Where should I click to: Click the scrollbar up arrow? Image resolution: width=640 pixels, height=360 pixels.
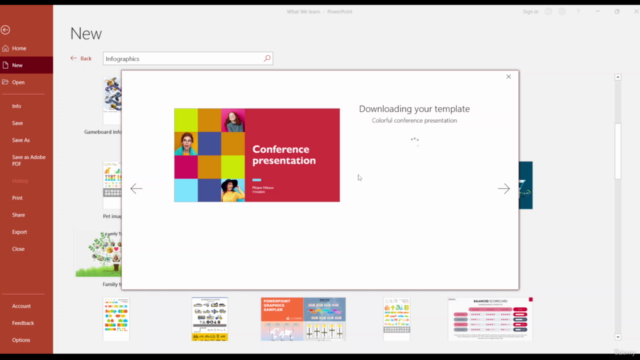(x=618, y=77)
